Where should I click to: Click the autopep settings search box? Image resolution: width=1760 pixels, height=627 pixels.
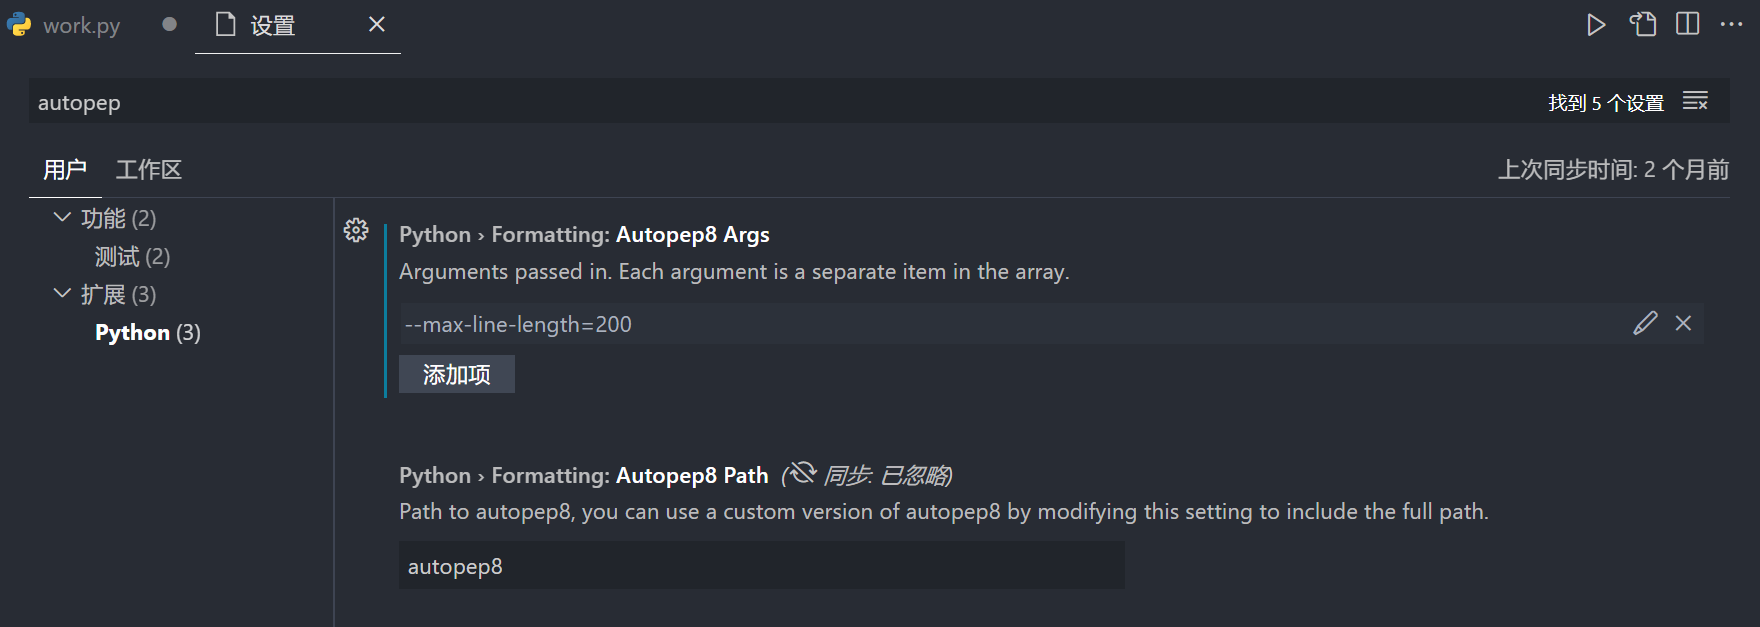pyautogui.click(x=700, y=102)
